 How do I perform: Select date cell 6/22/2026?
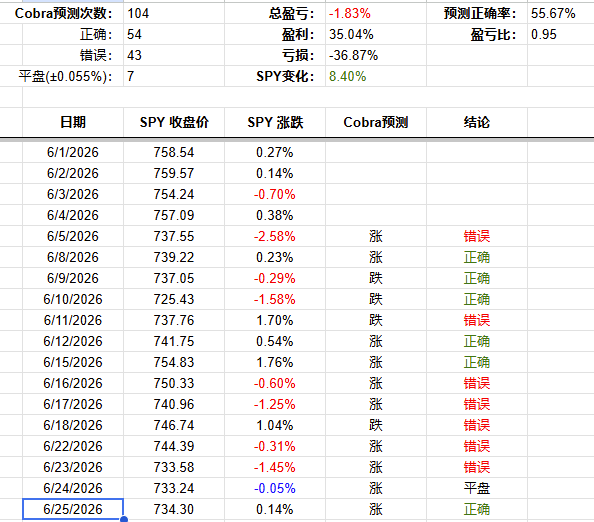[73, 446]
